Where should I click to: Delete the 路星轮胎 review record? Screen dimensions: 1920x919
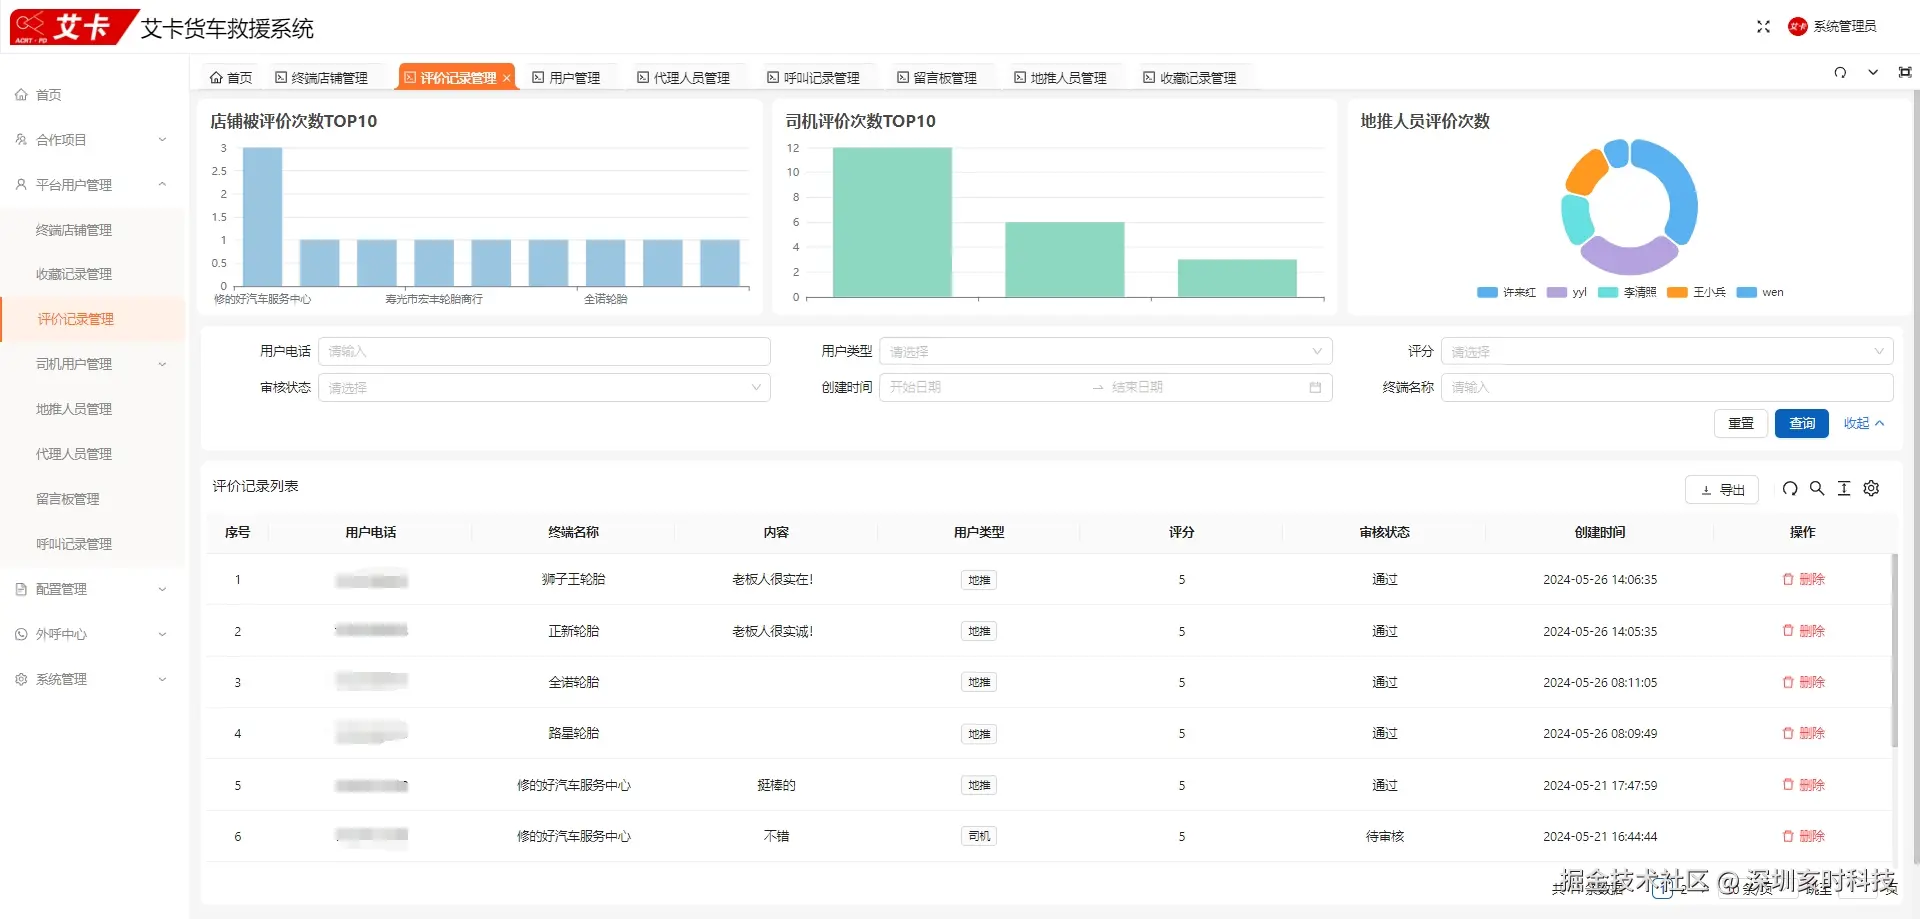[x=1803, y=733]
